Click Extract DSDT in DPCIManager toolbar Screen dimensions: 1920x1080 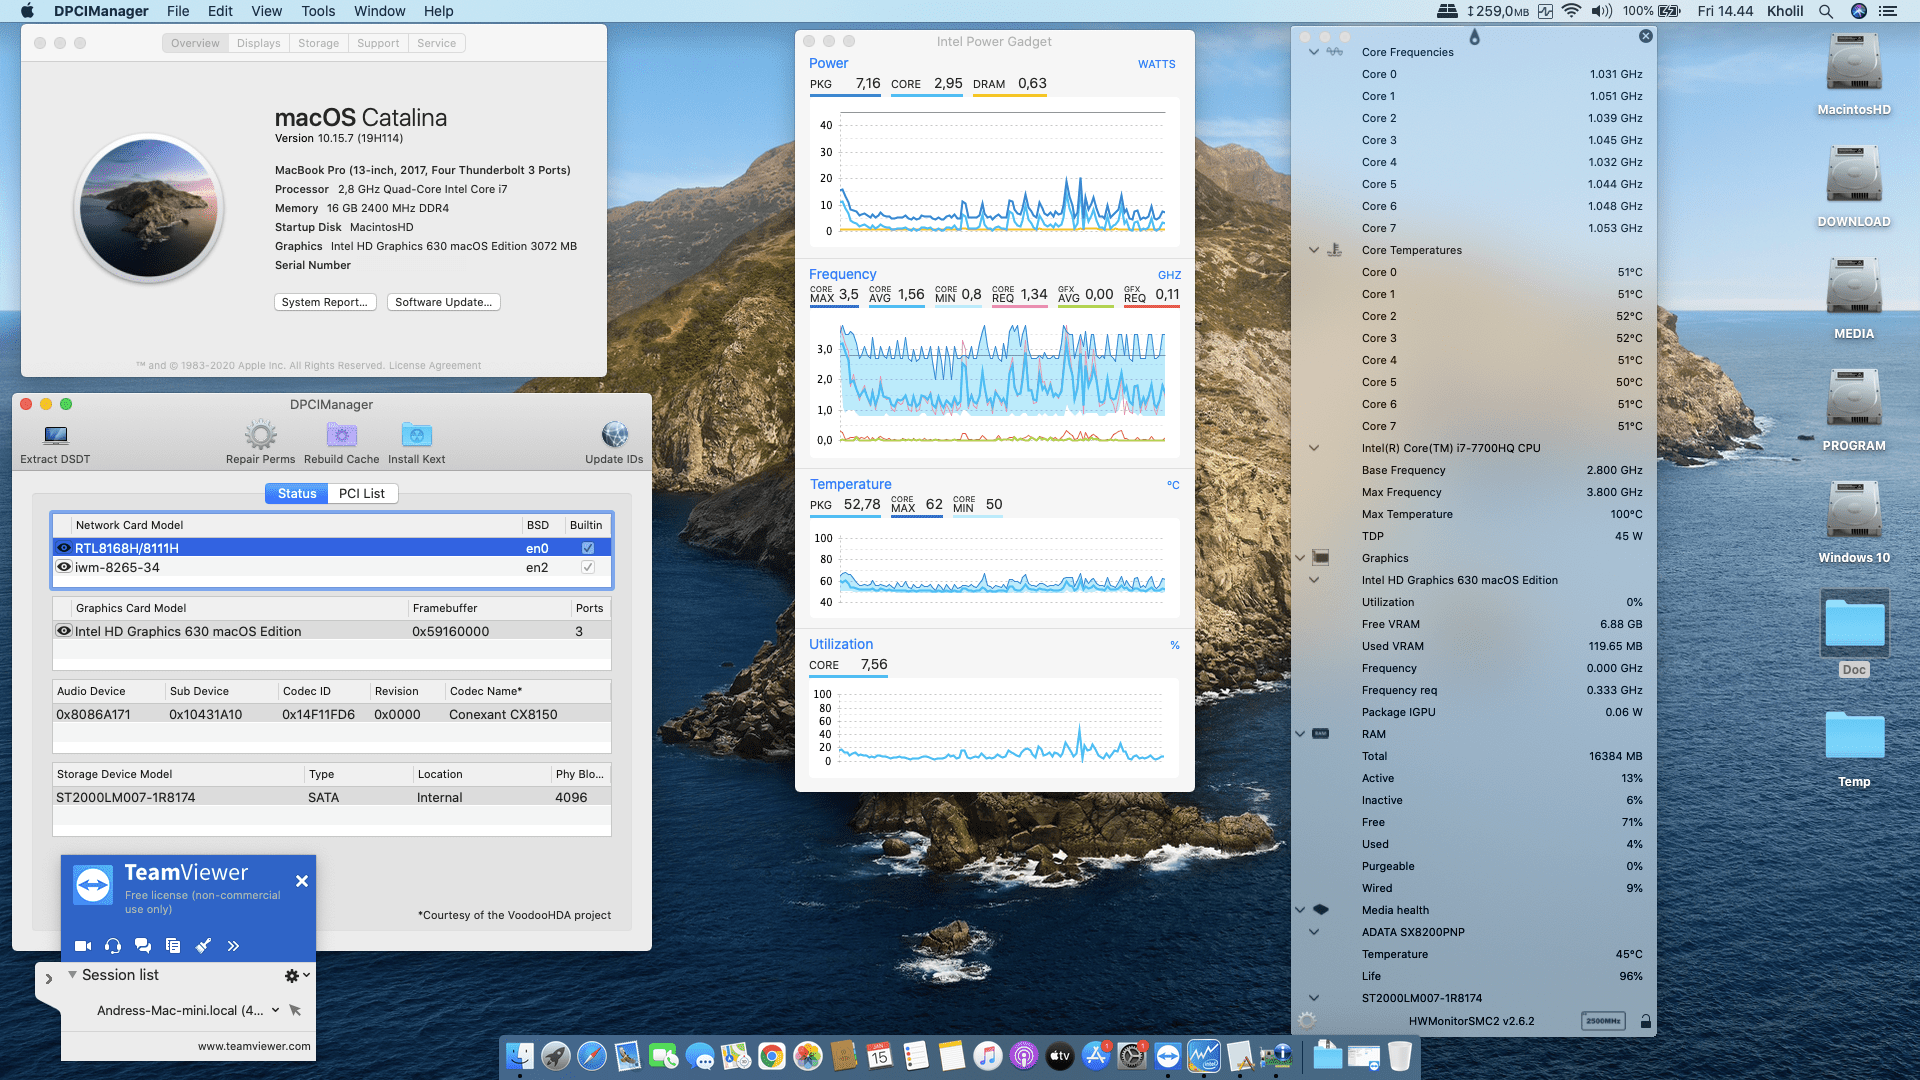[55, 444]
